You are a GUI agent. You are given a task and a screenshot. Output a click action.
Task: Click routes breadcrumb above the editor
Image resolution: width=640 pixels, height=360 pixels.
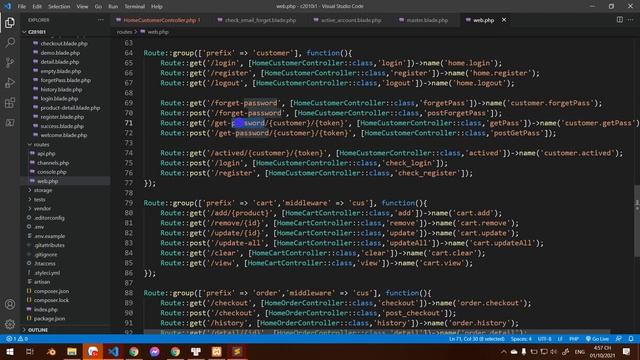click(124, 32)
